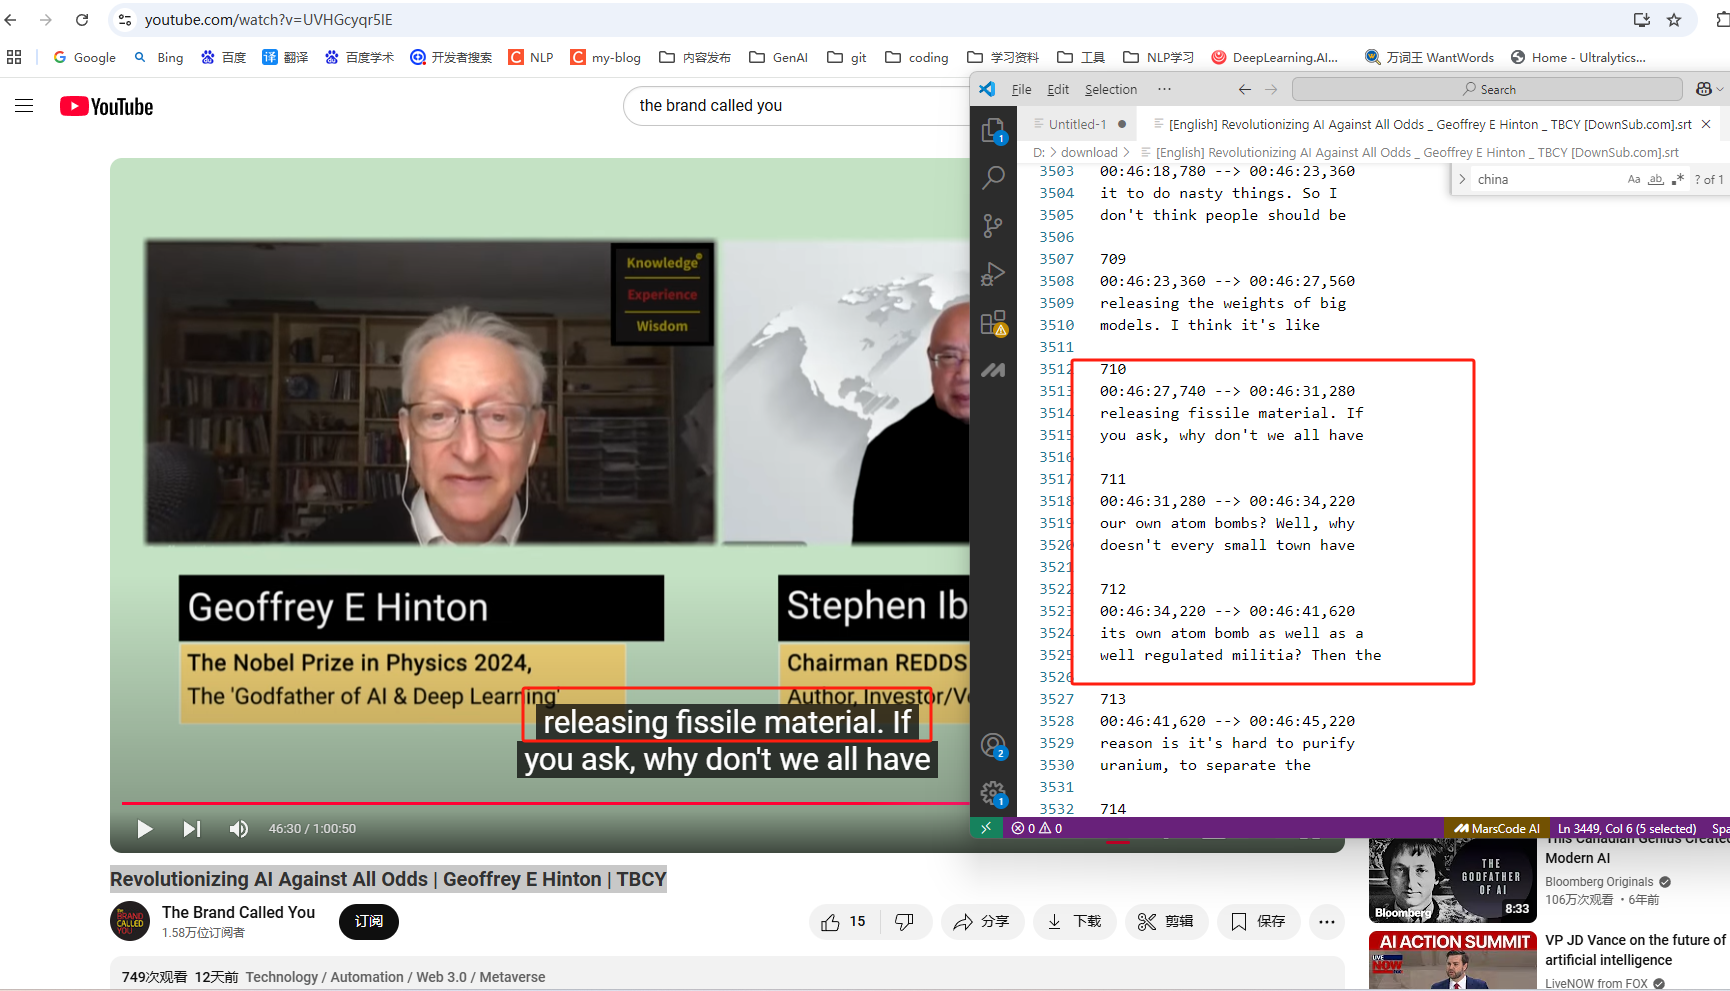
Task: Seek using the red video progress bar
Action: click(x=545, y=803)
